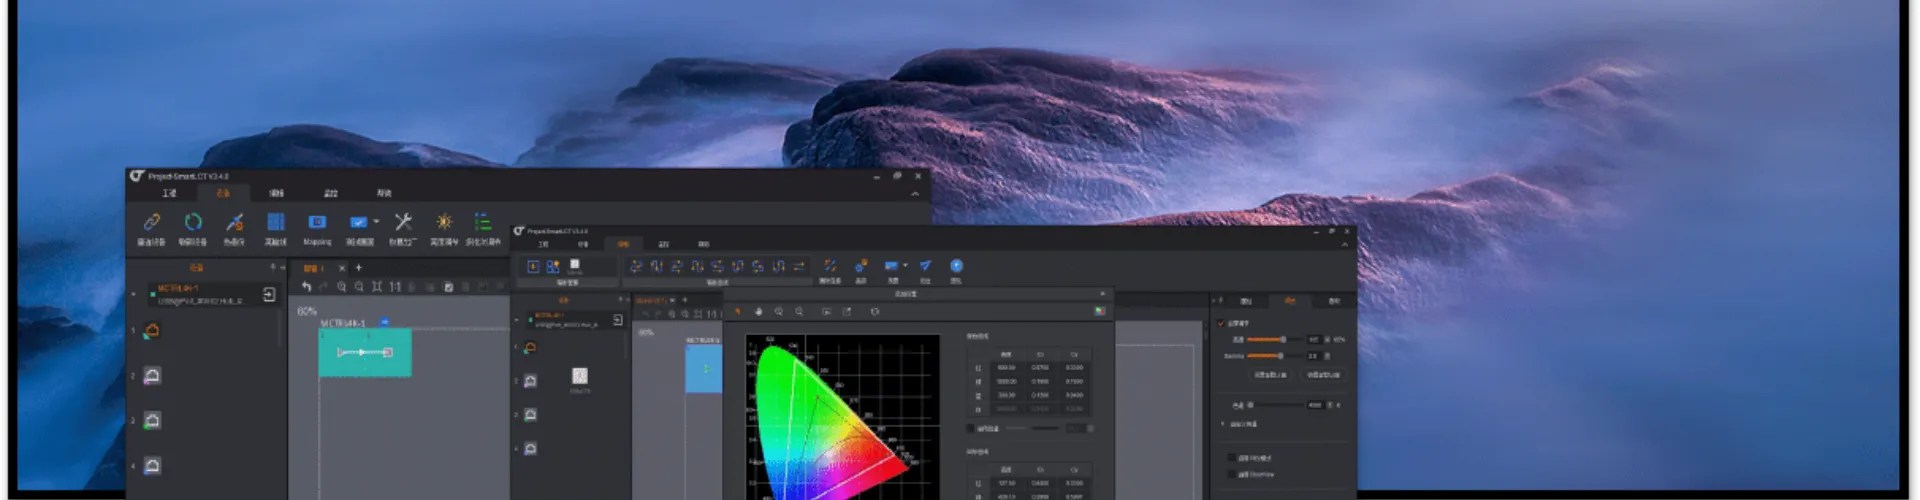
Task: Click the zoom-out magnifier in gamut dialog toolbar
Action: 799,312
